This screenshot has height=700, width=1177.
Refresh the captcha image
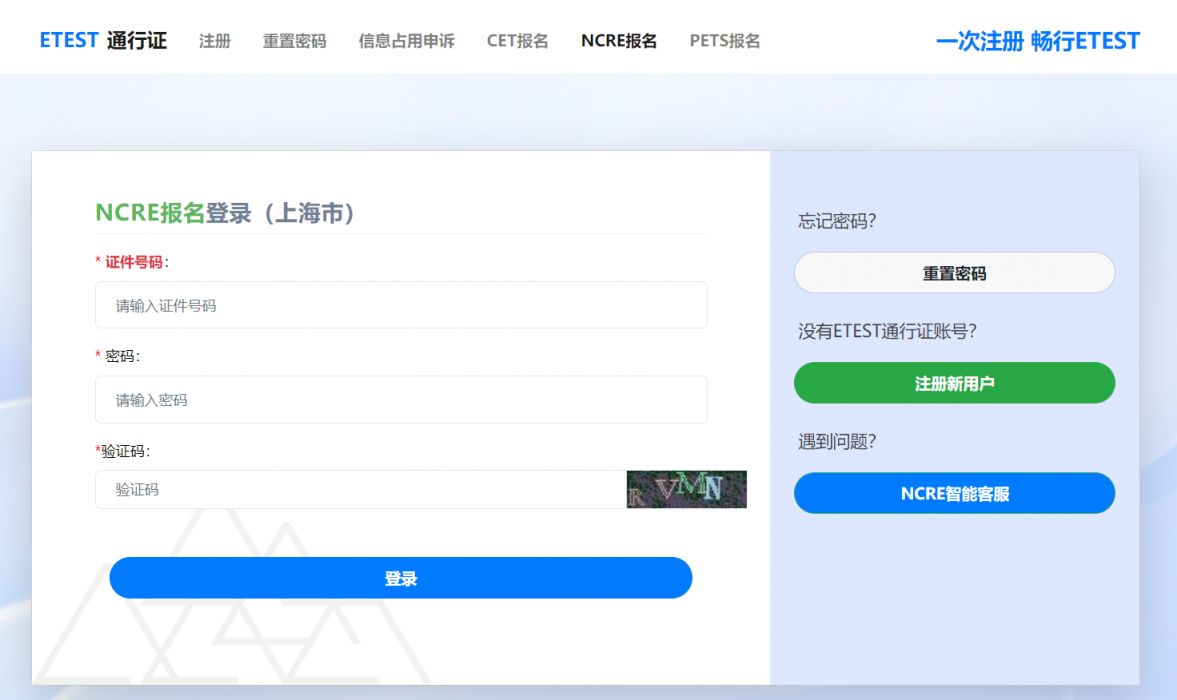(x=686, y=489)
